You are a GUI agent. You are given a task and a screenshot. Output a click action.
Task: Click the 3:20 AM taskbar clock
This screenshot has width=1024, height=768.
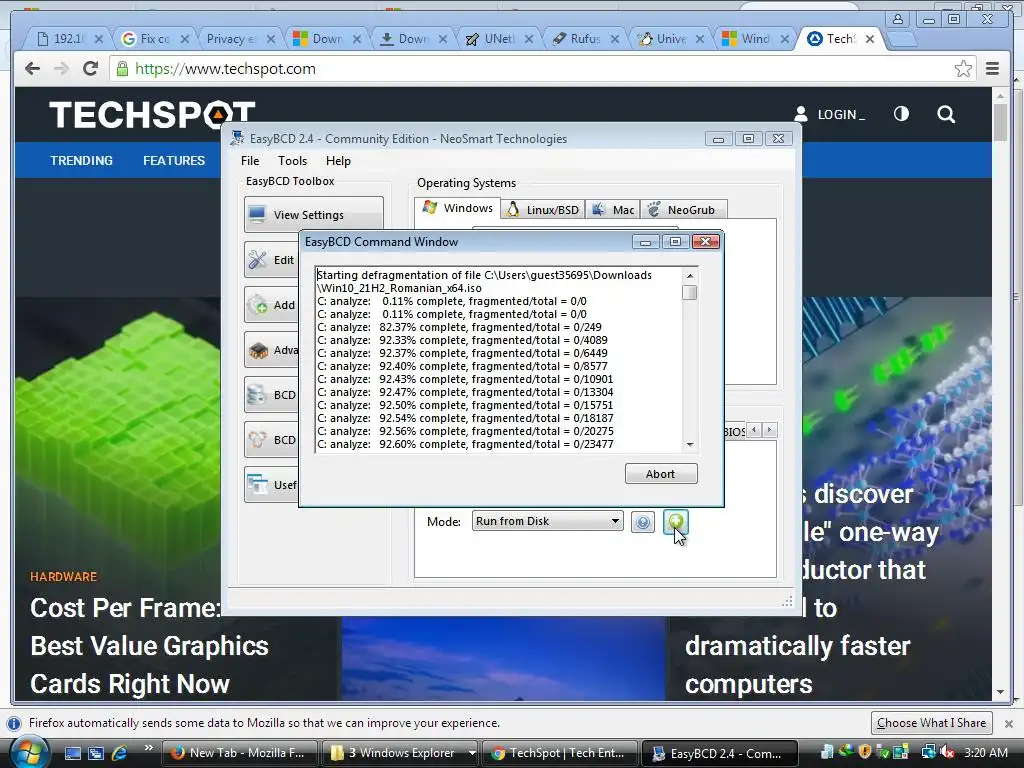(986, 752)
